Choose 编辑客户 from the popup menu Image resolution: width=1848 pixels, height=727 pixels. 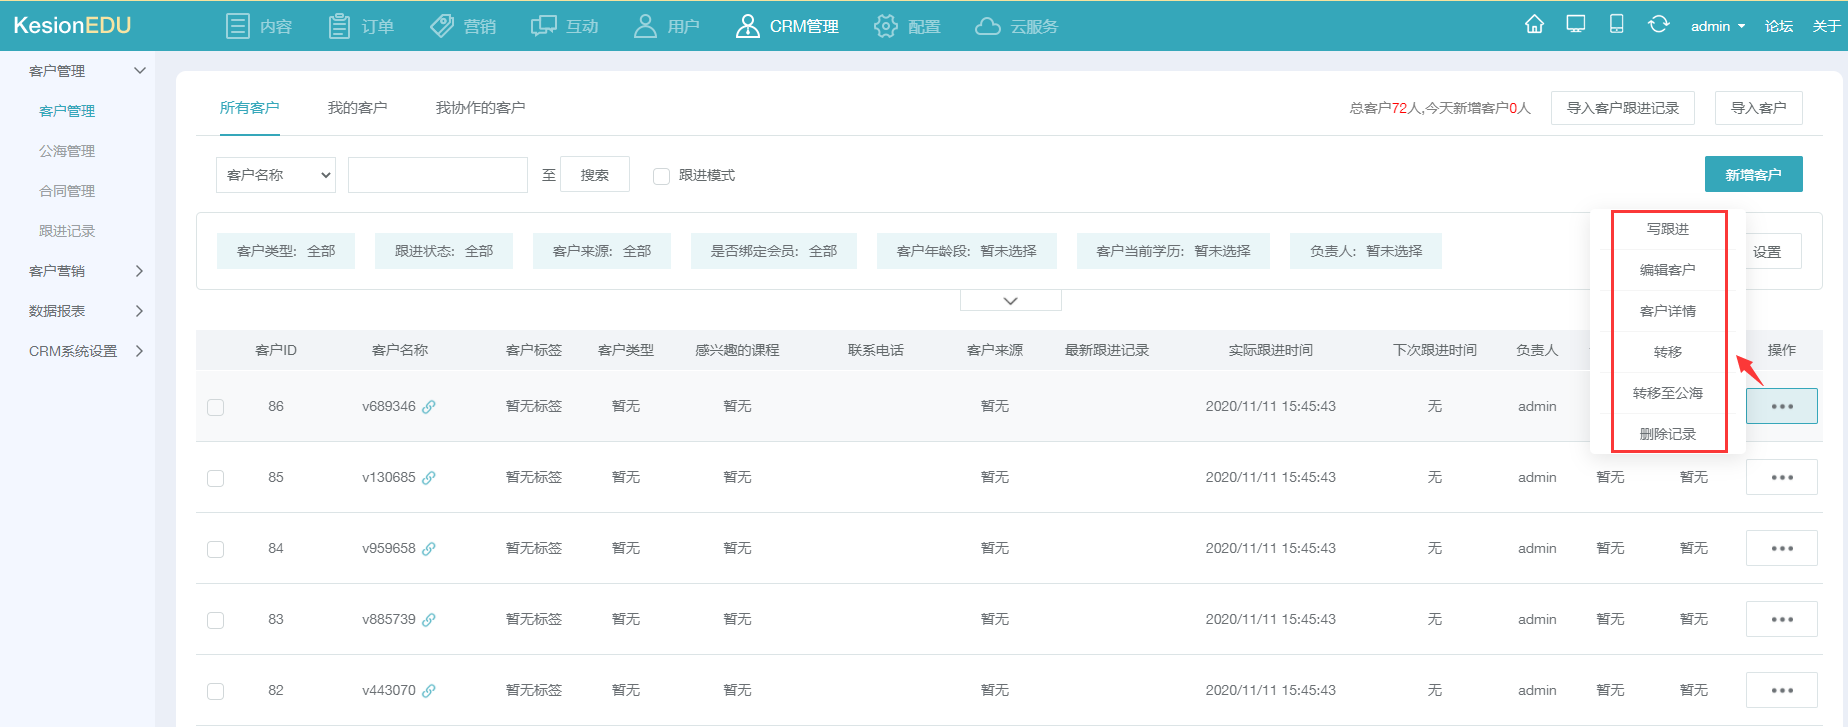point(1668,270)
